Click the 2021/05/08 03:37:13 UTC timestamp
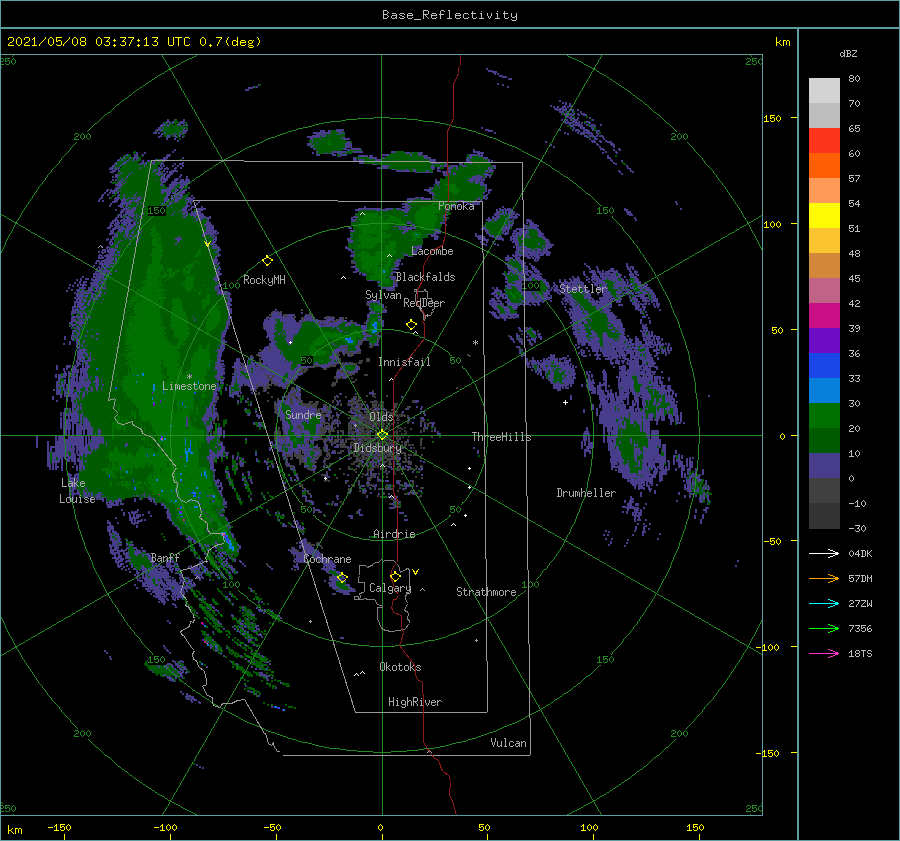Screen dimensions: 900x841 tap(99, 42)
